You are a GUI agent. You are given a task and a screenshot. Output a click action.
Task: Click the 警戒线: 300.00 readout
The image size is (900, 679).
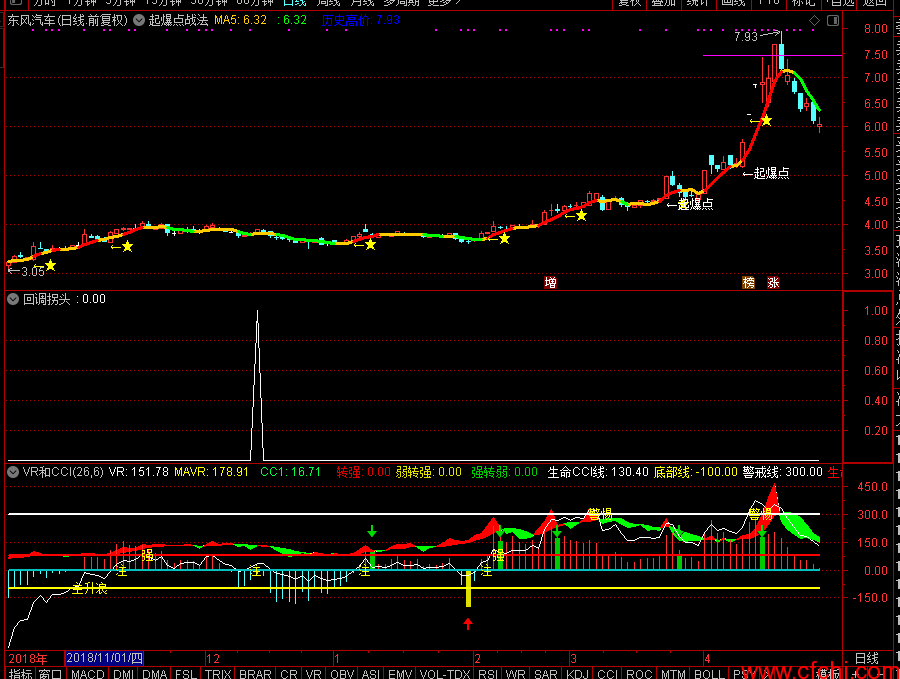pyautogui.click(x=782, y=472)
